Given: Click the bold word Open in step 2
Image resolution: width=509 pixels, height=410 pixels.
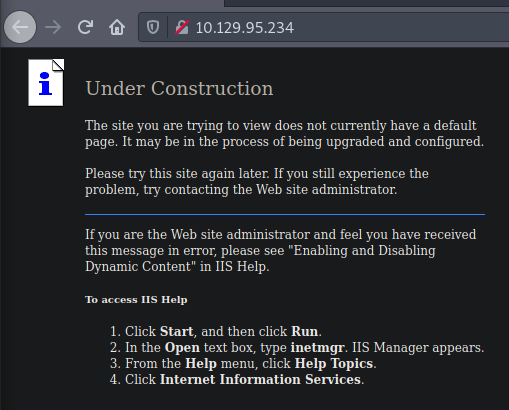Looking at the screenshot, I should pos(182,348).
